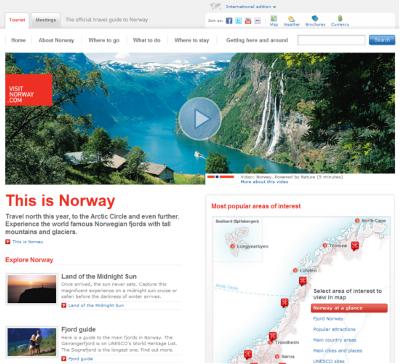This screenshot has height=364, width=400.
Task: Open More about this video link
Action: [264, 182]
